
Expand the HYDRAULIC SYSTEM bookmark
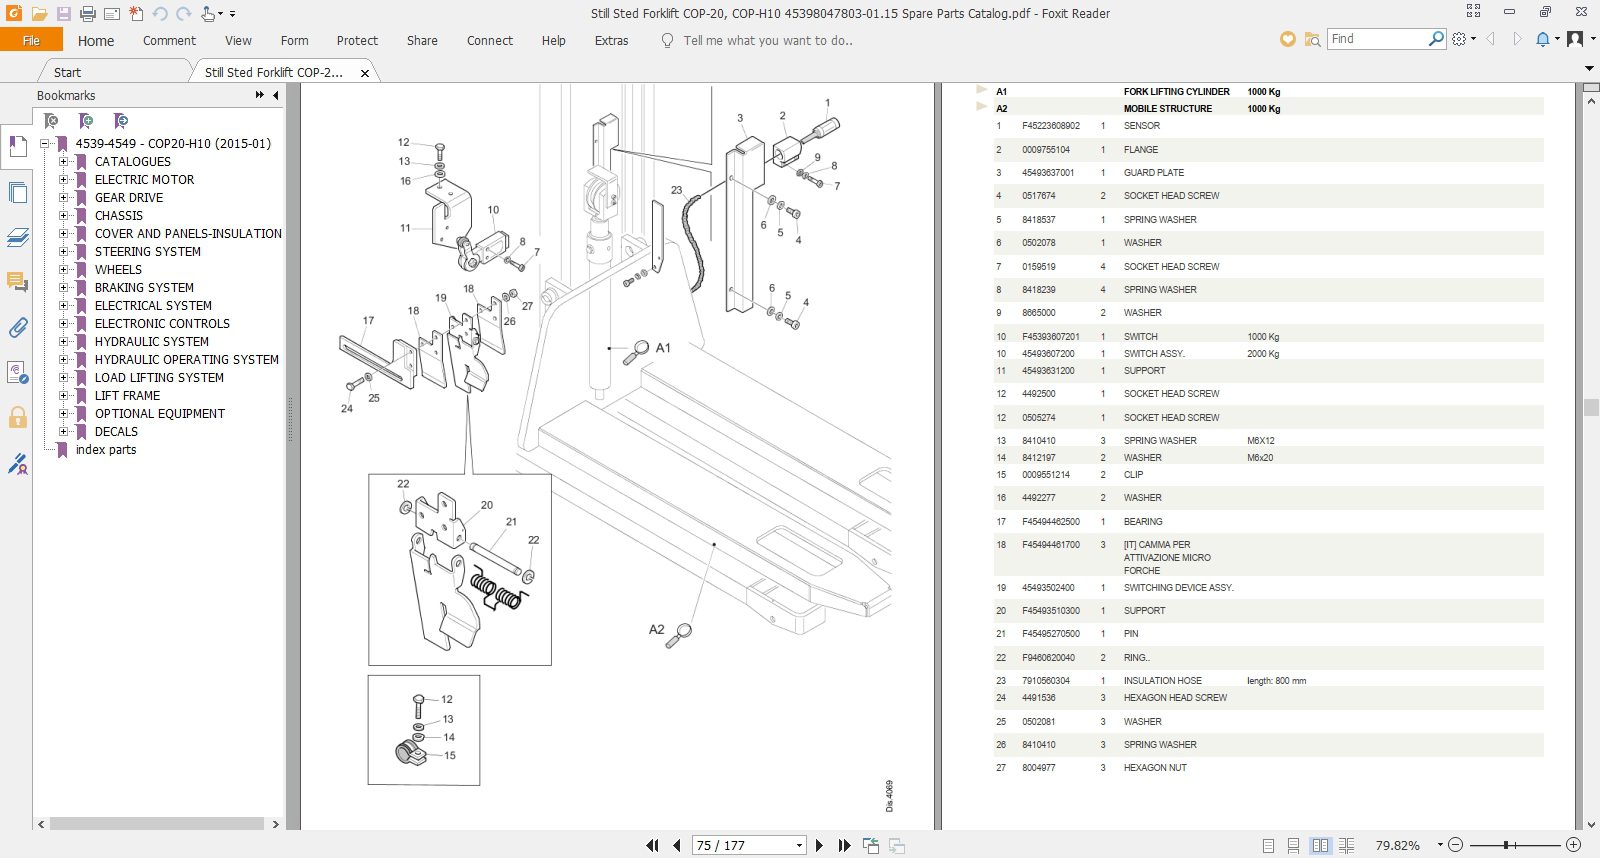click(63, 341)
